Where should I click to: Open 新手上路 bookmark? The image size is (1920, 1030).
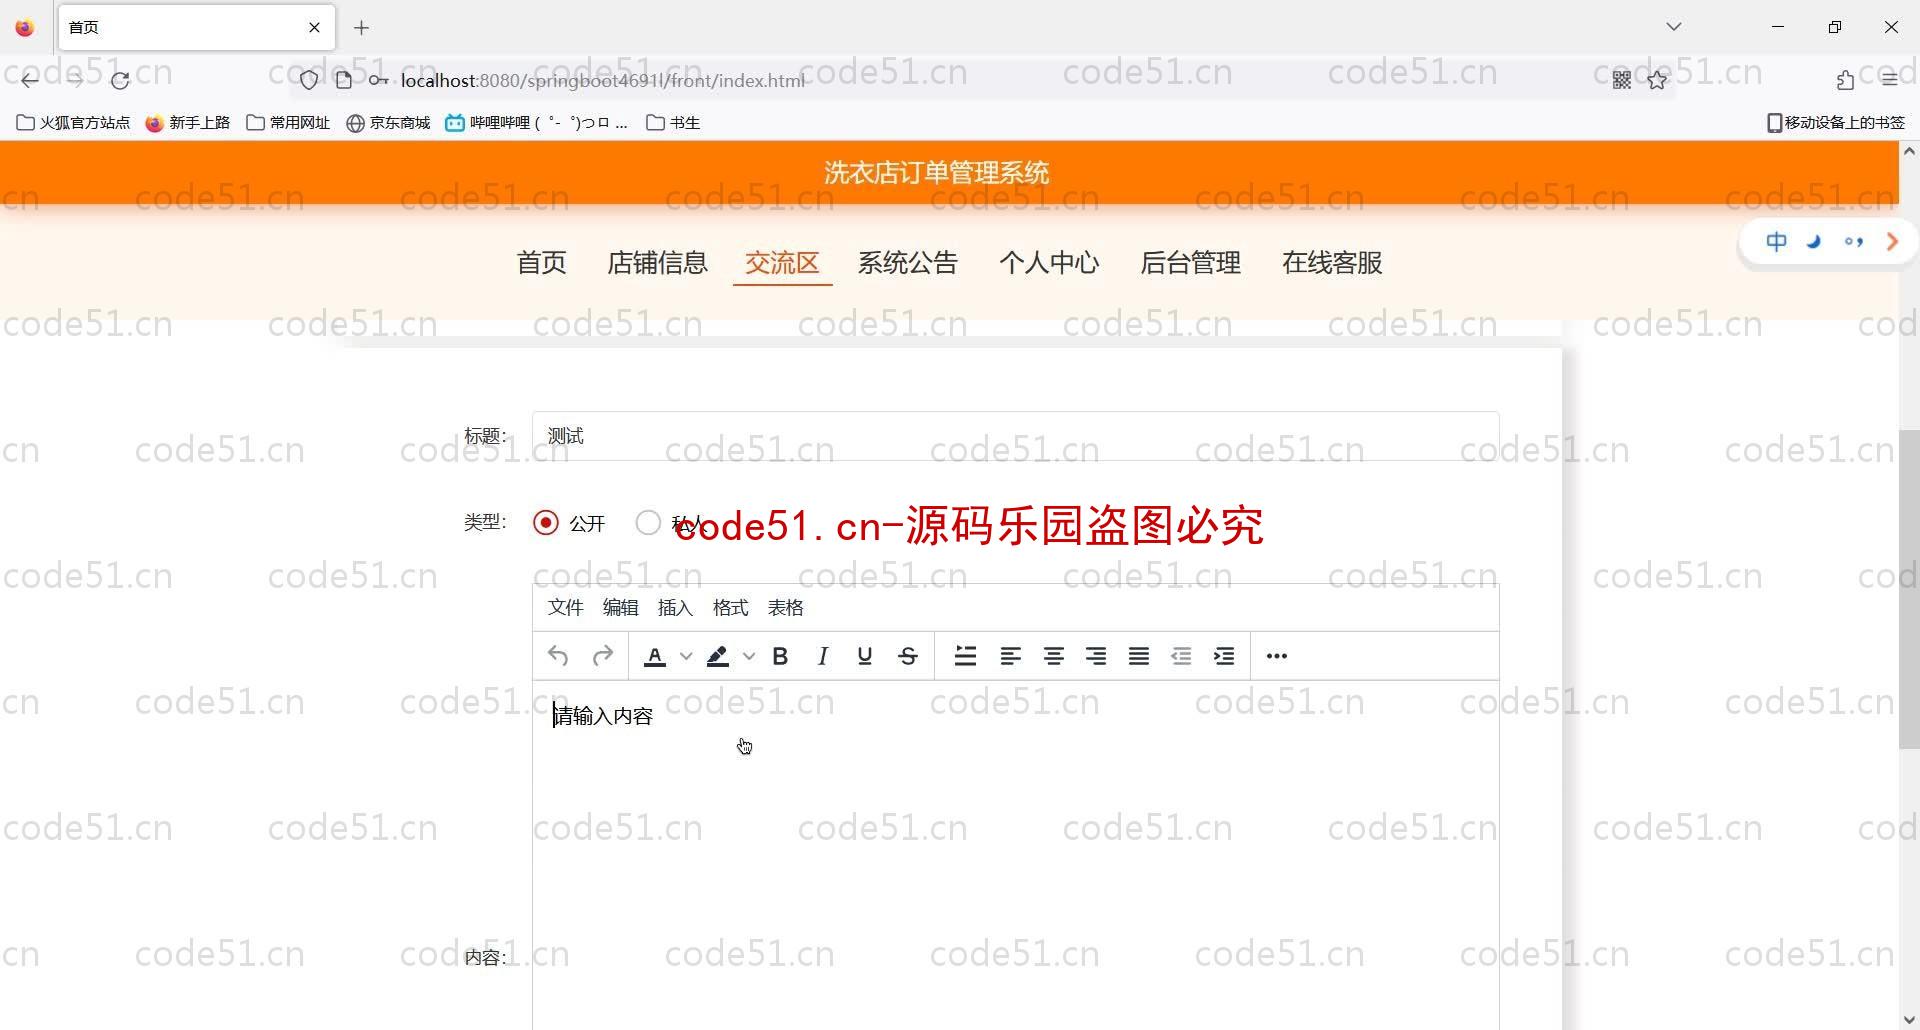coord(188,122)
